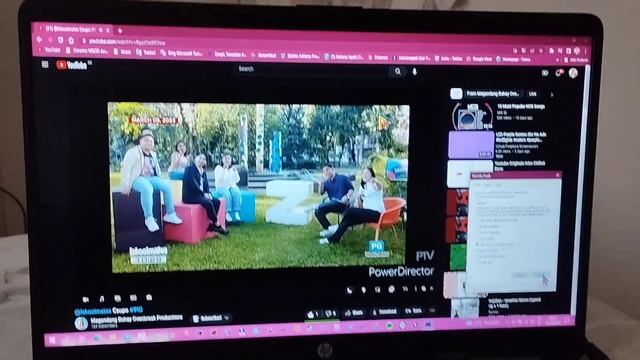Open the Homepage - Canva bookmark

(x=513, y=60)
